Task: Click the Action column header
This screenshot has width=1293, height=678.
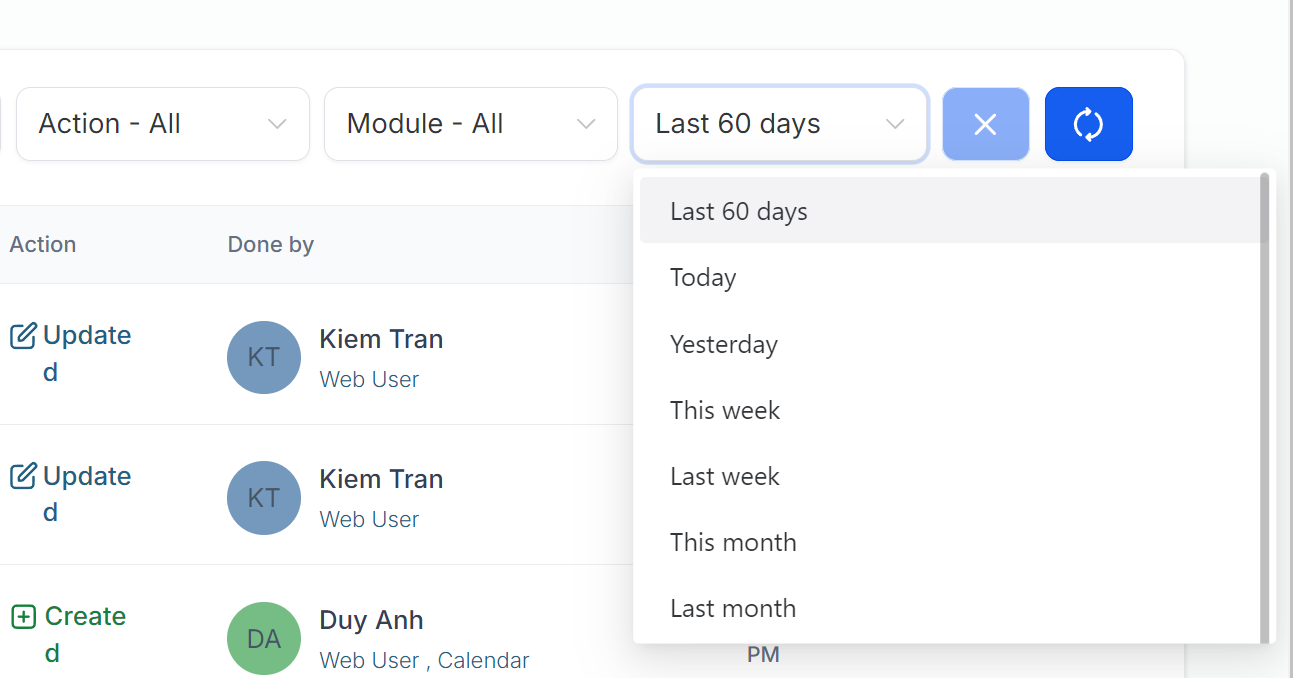Action: point(43,244)
